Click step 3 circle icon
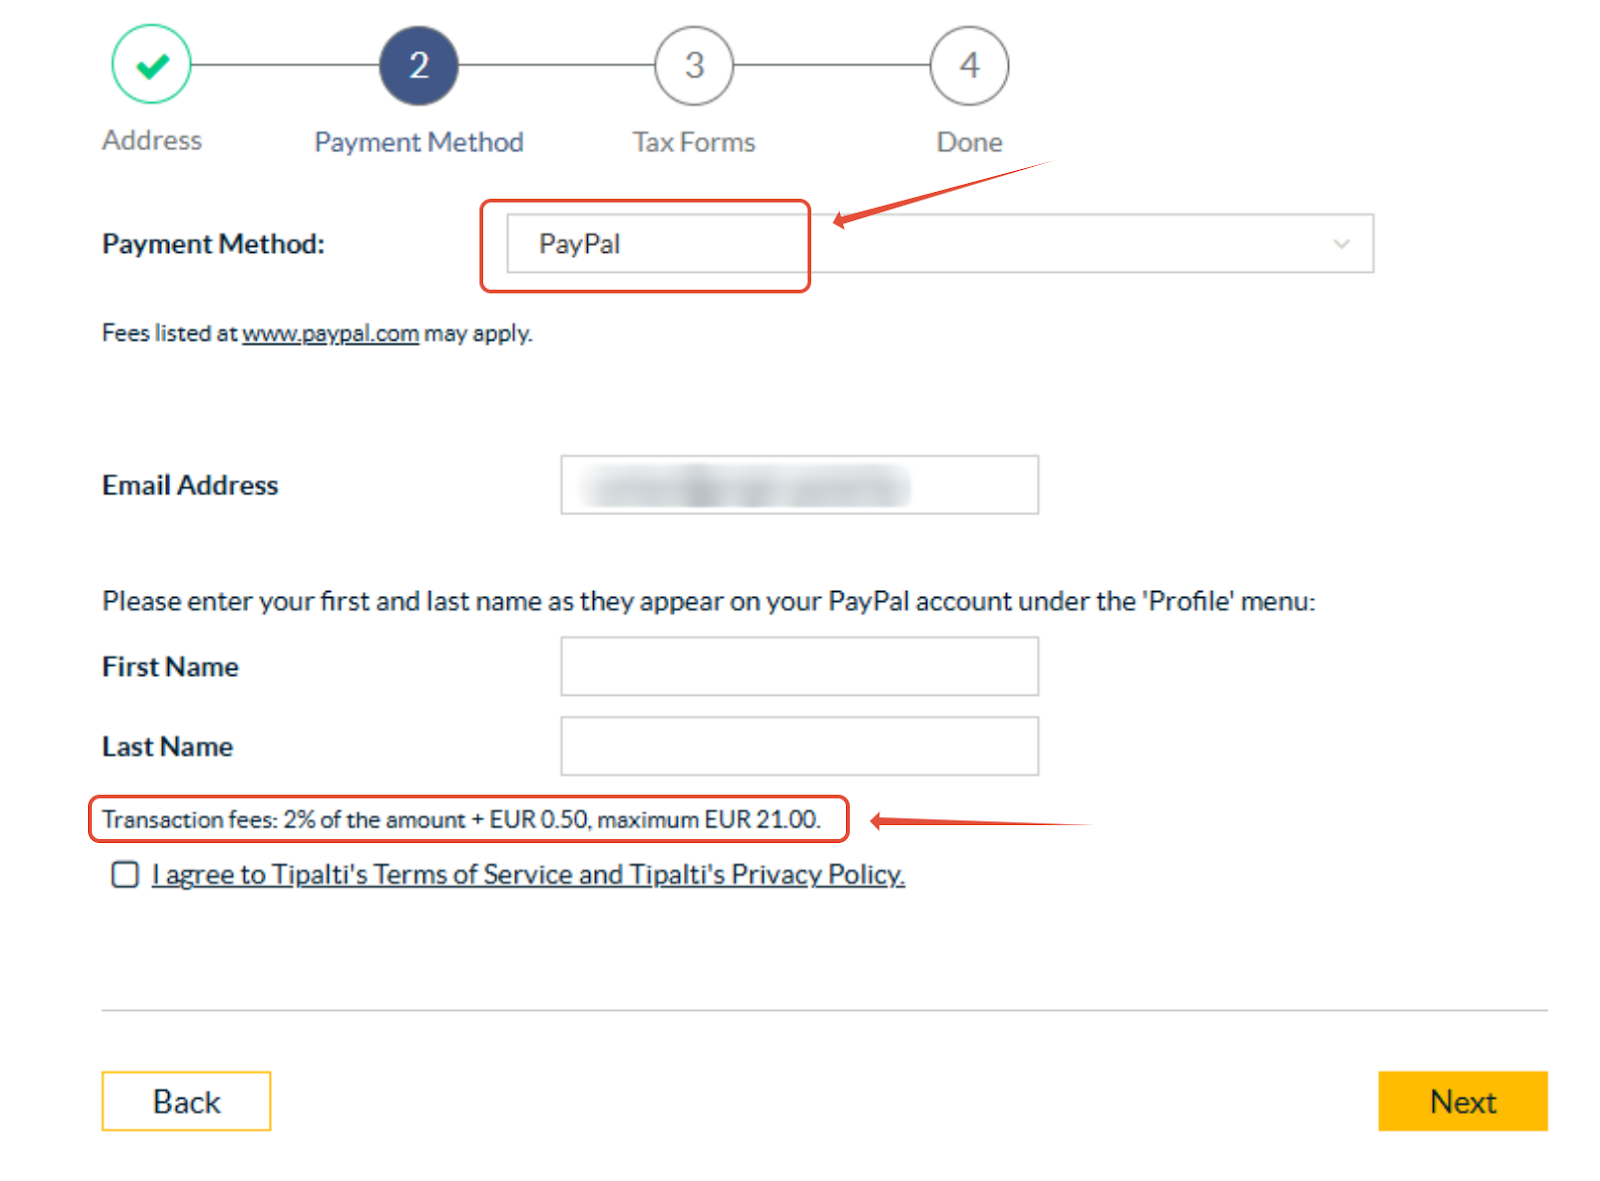The height and width of the screenshot is (1181, 1600). click(694, 65)
